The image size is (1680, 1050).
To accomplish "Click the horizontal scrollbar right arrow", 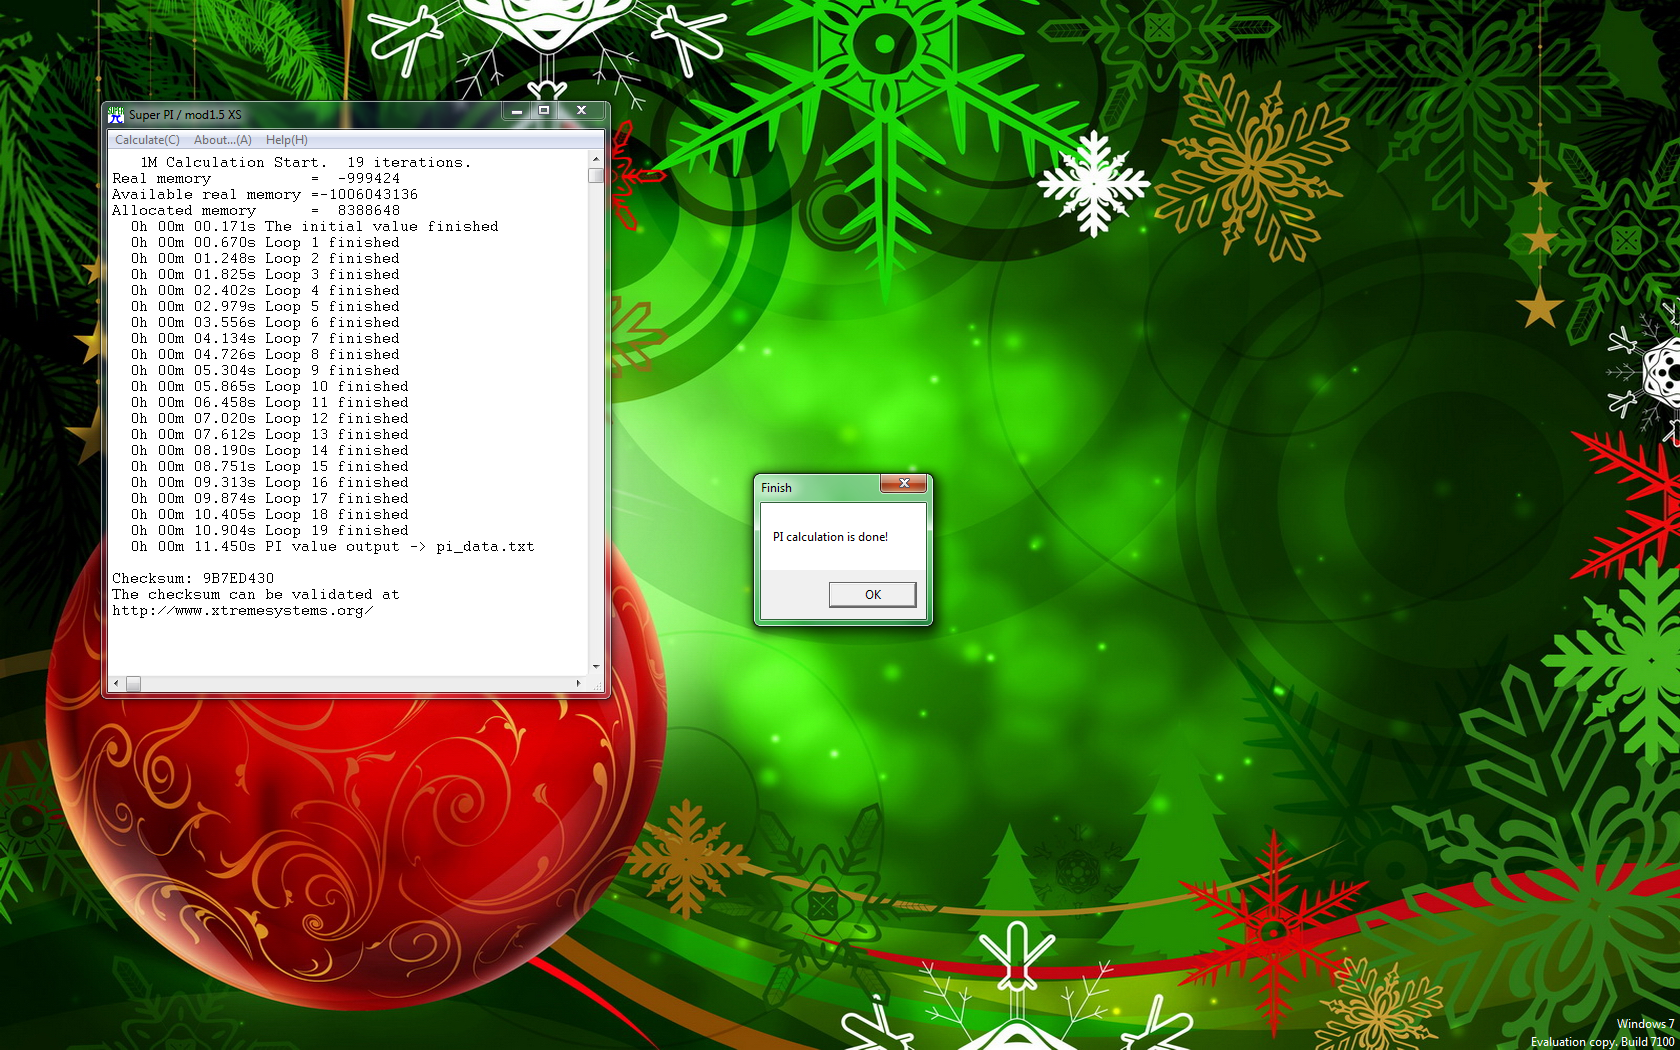I will pyautogui.click(x=579, y=684).
